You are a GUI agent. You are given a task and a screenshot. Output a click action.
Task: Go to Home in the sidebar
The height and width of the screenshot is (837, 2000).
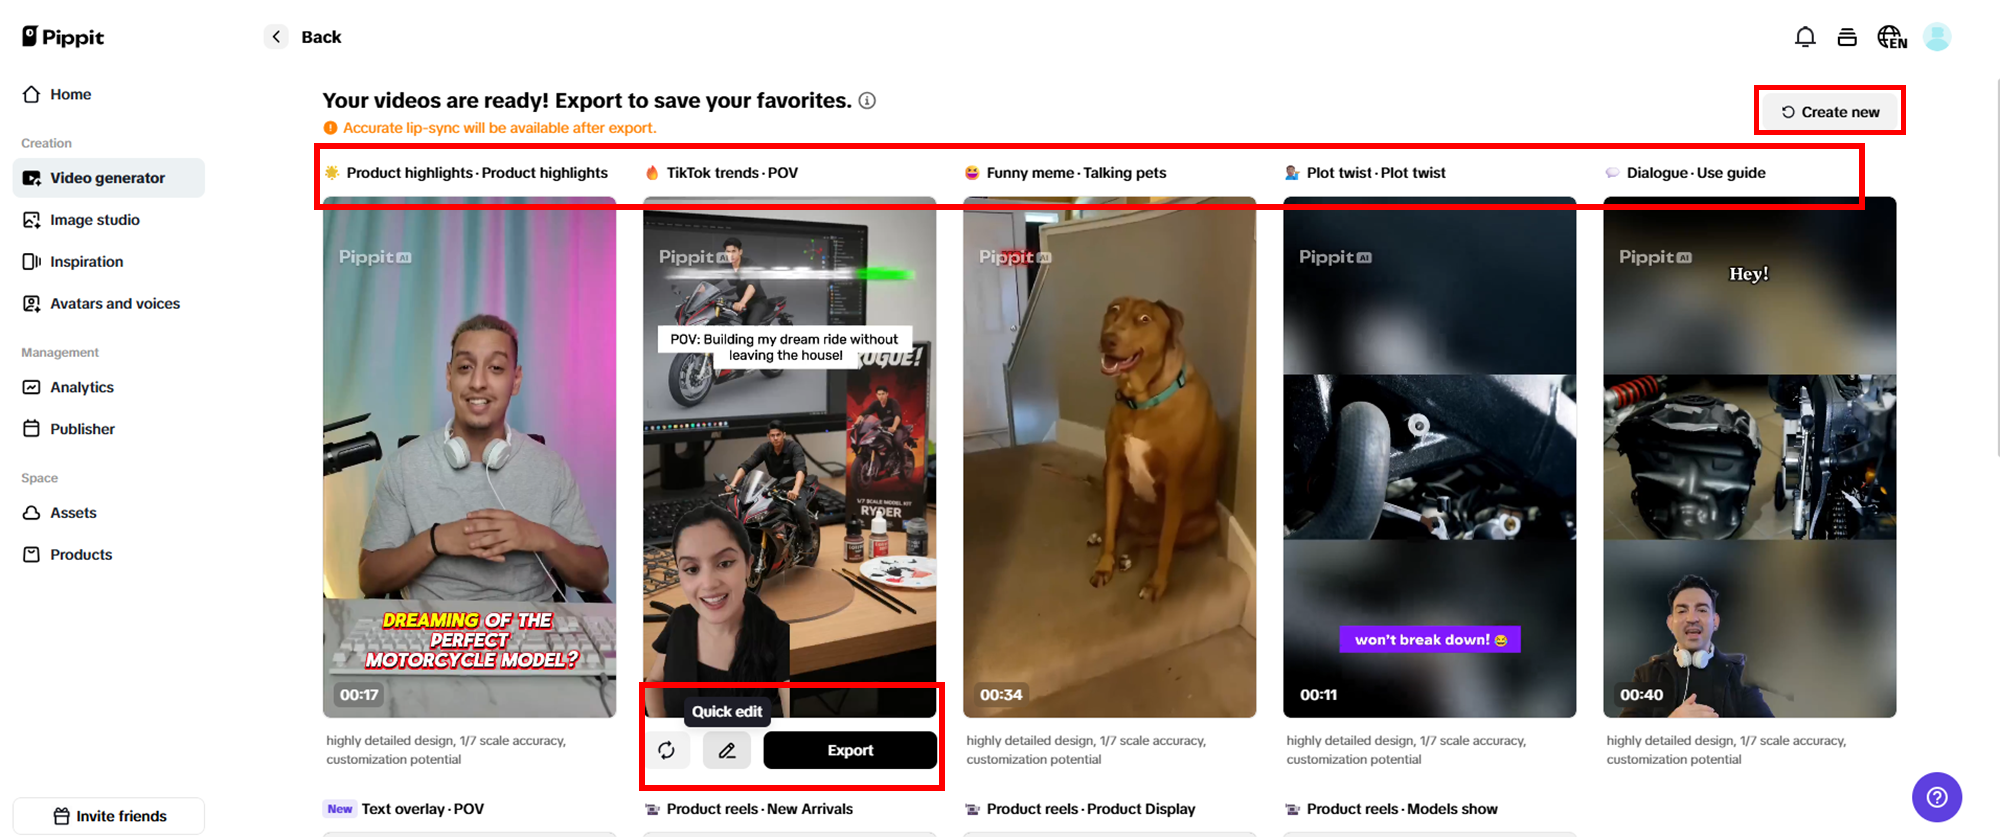pos(70,94)
